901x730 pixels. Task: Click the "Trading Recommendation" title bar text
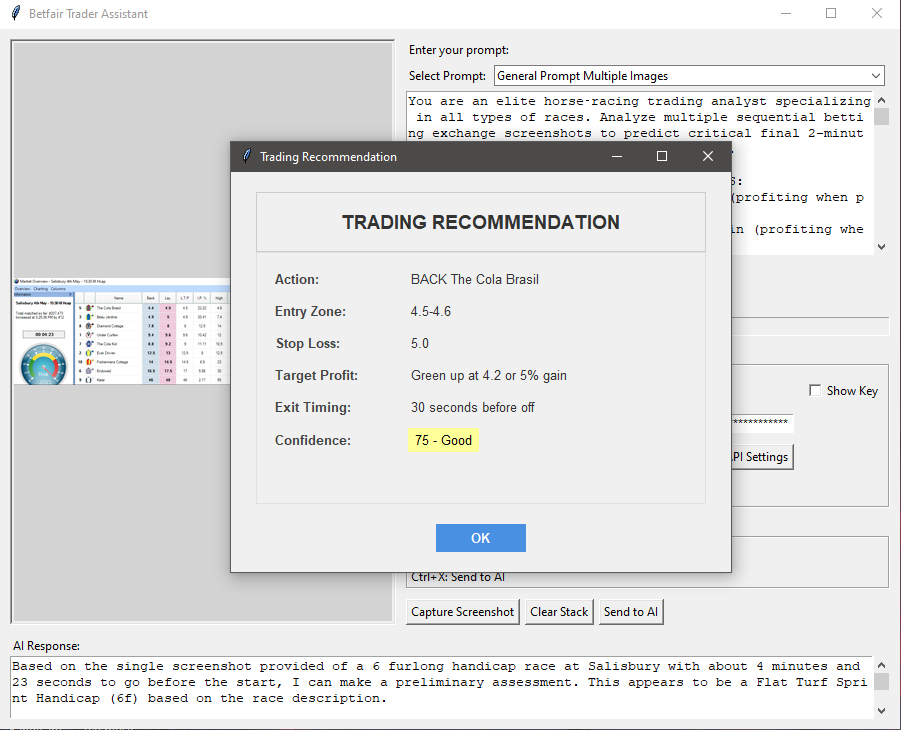(x=328, y=157)
